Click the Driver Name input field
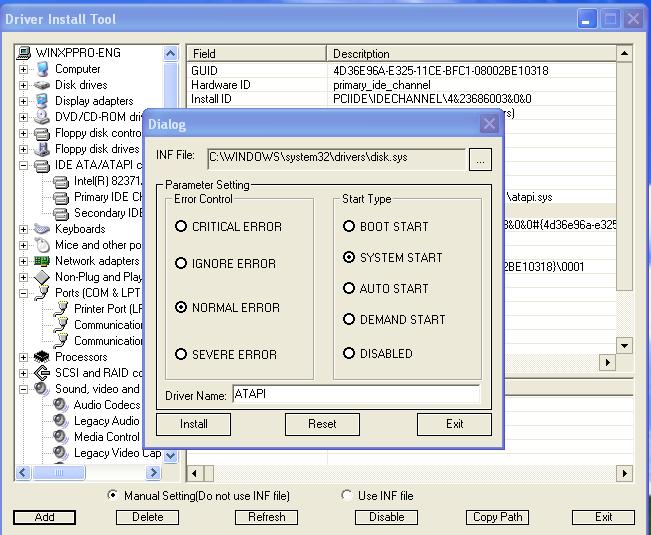This screenshot has height=535, width=651. (x=355, y=394)
